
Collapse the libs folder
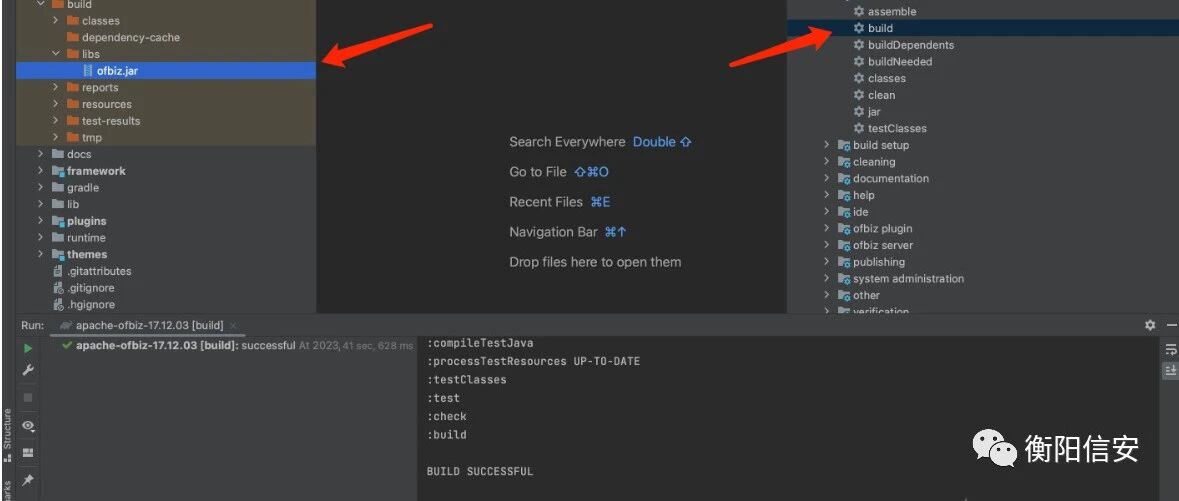[56, 54]
